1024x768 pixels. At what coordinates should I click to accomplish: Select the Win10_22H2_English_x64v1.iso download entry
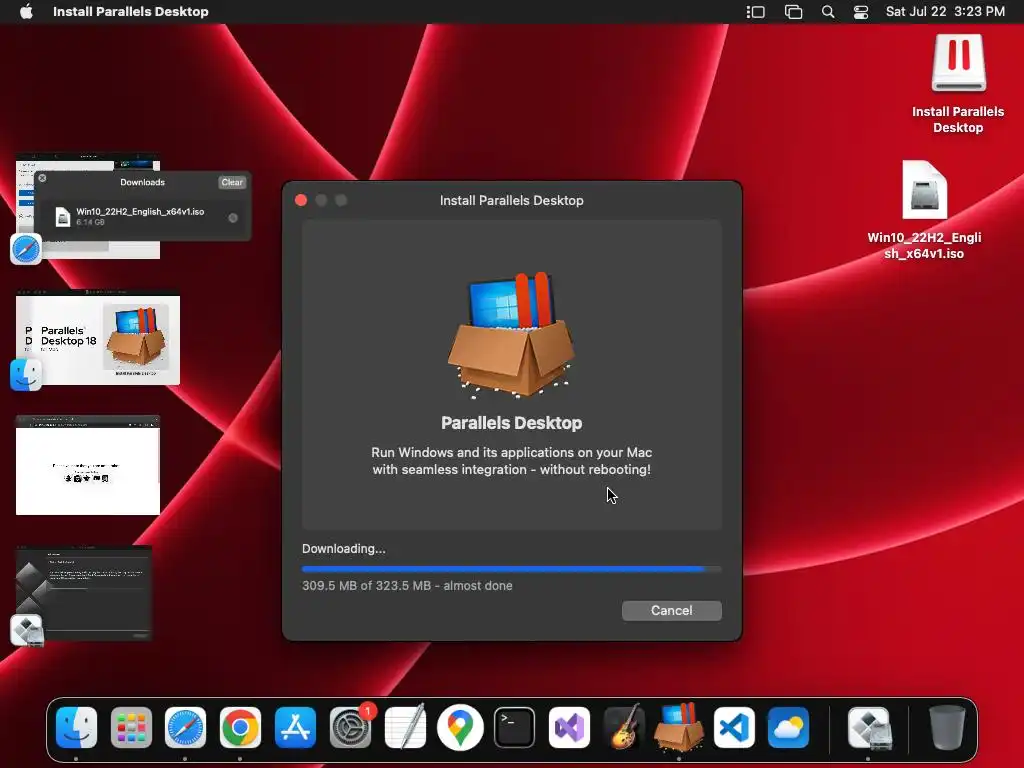tap(142, 217)
